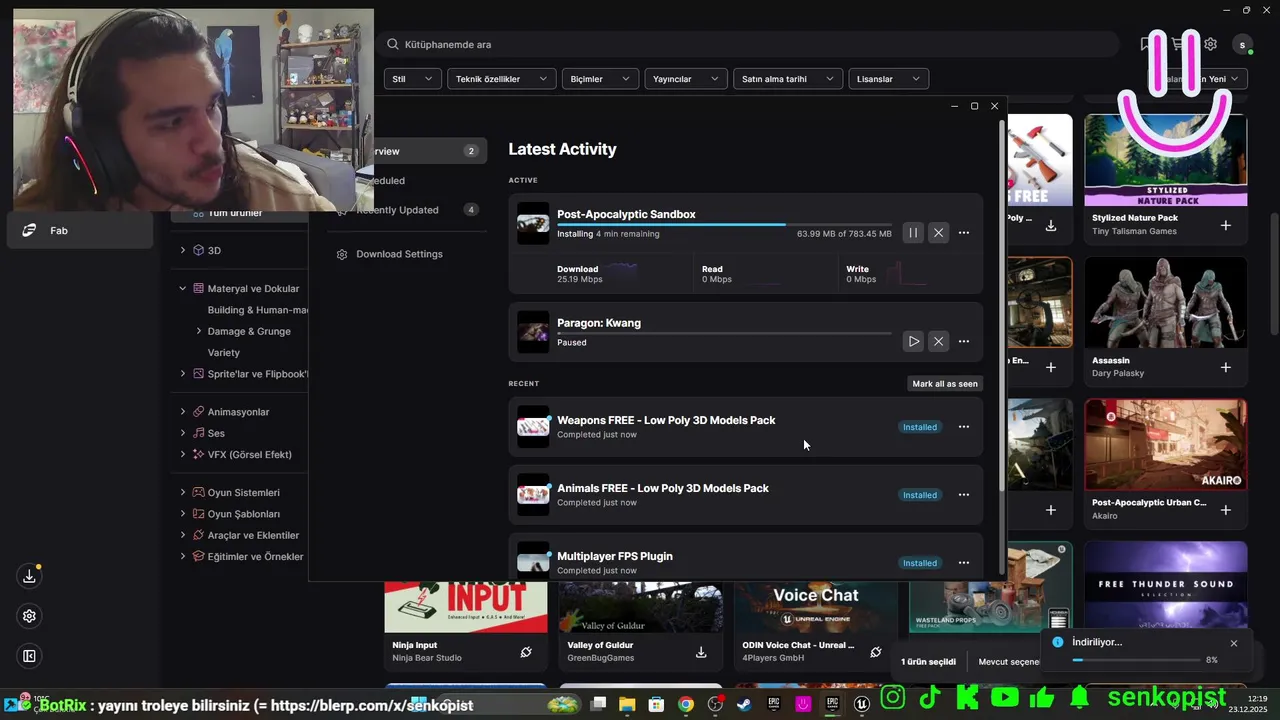The height and width of the screenshot is (720, 1280).
Task: Select Building & Human-made subcategory
Action: coord(257,310)
